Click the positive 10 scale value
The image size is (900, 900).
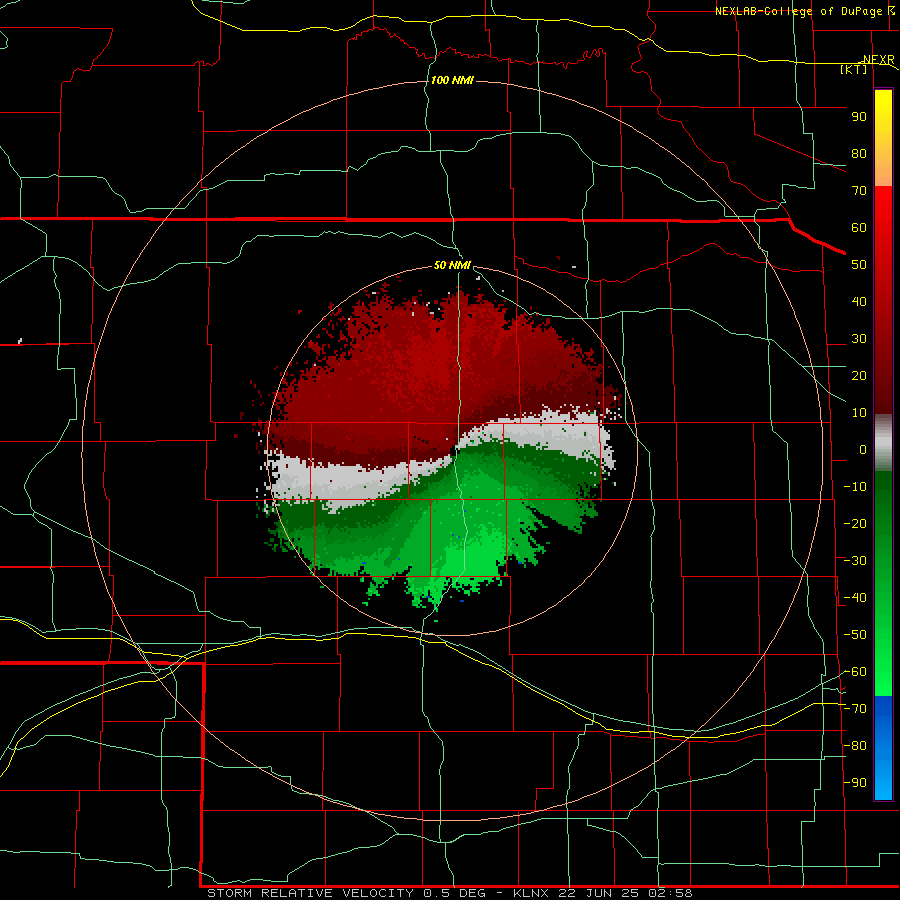(x=859, y=413)
